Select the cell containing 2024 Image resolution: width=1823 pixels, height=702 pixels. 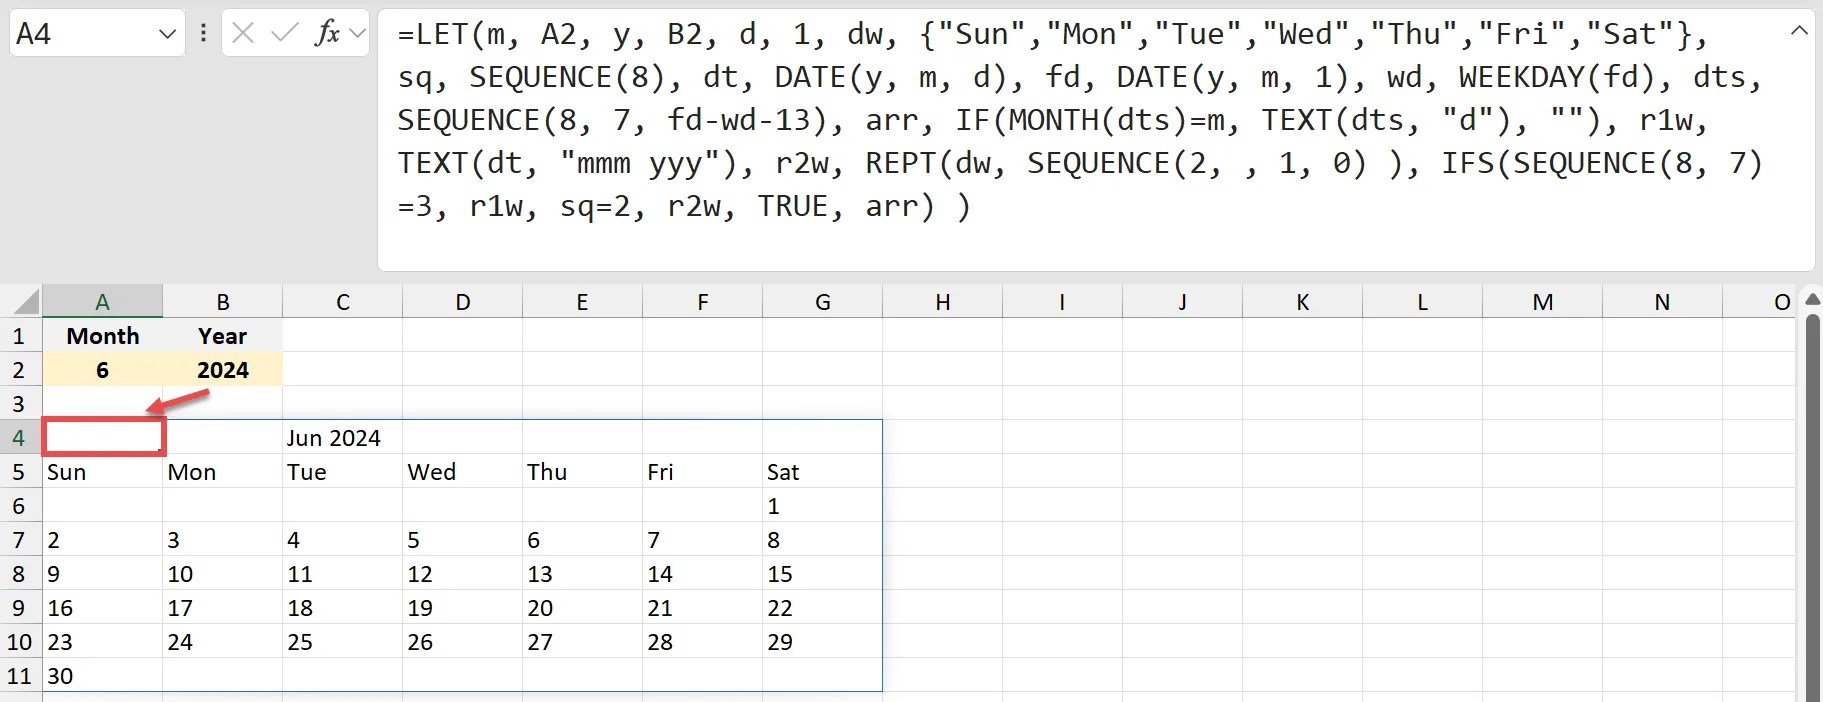(x=222, y=370)
